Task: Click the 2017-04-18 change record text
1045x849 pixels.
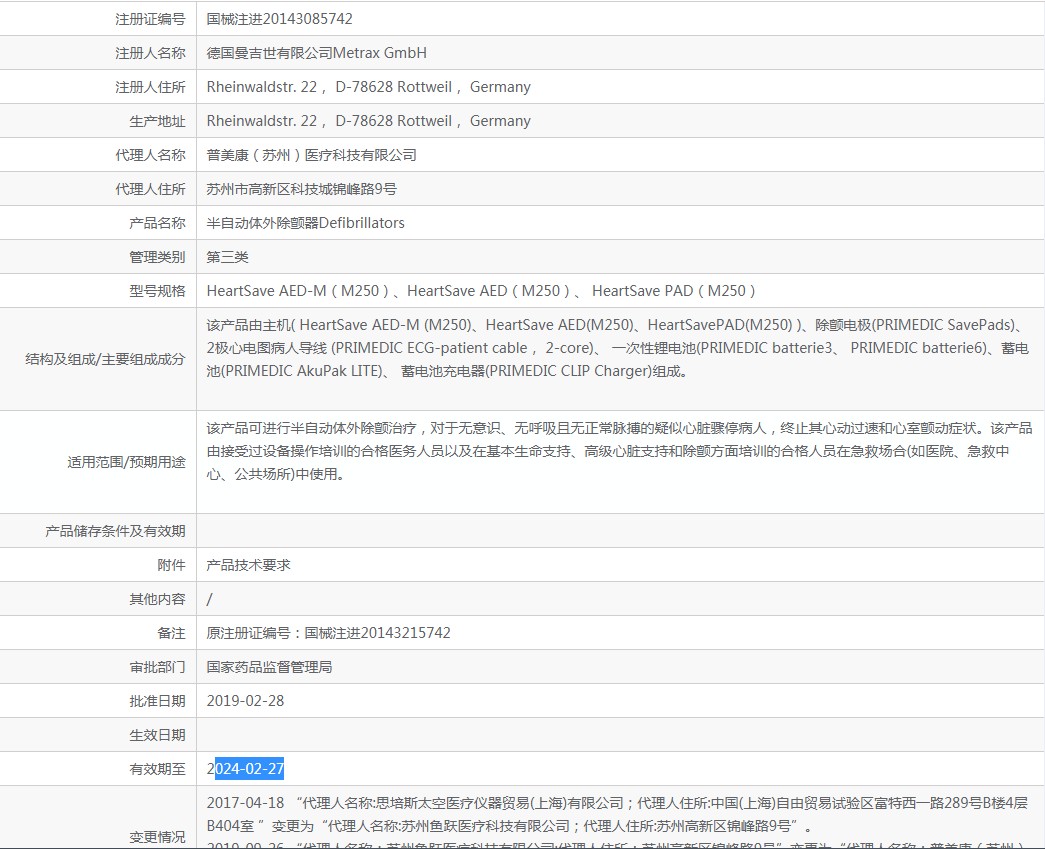Action: (617, 814)
